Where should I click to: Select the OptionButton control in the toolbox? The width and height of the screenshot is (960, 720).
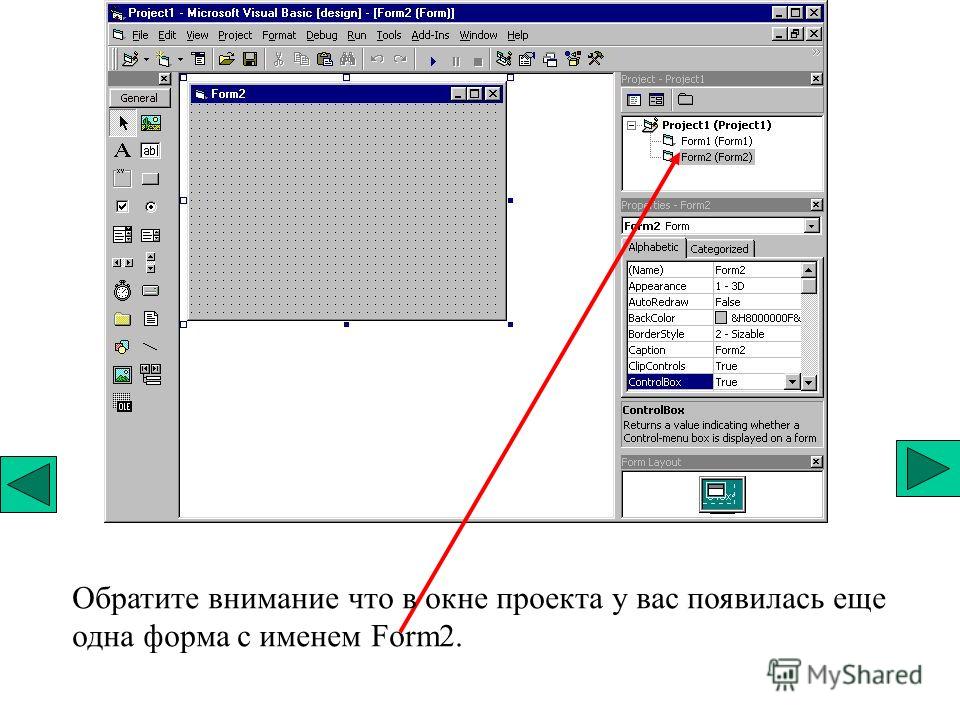[x=151, y=207]
